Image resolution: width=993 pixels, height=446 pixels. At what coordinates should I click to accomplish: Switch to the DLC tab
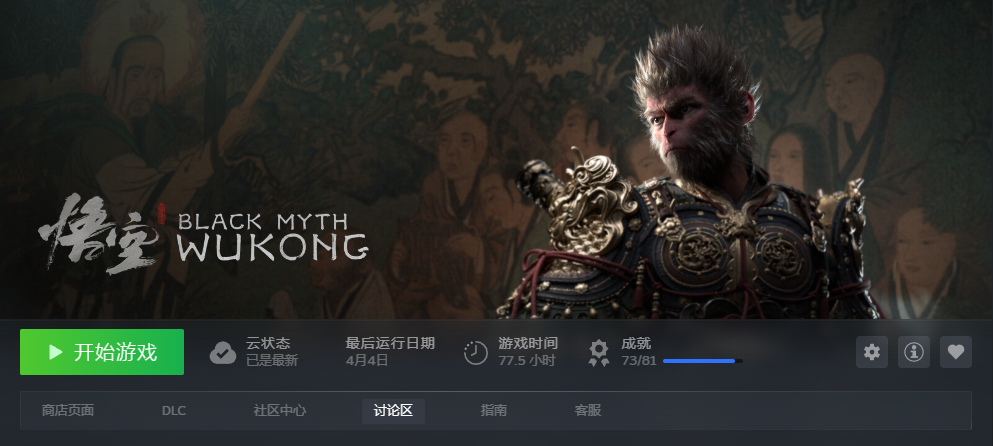tap(174, 411)
